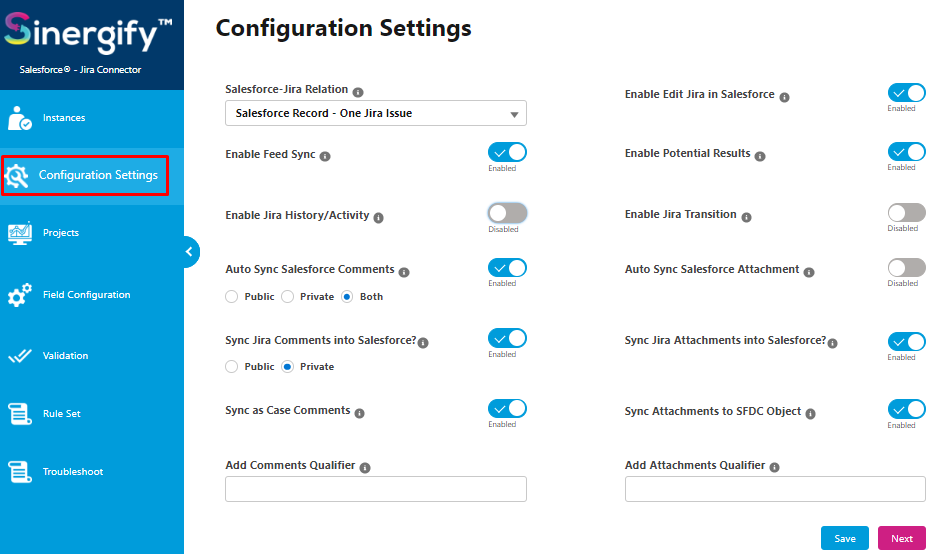
Task: Click the pink Next button
Action: pos(902,538)
